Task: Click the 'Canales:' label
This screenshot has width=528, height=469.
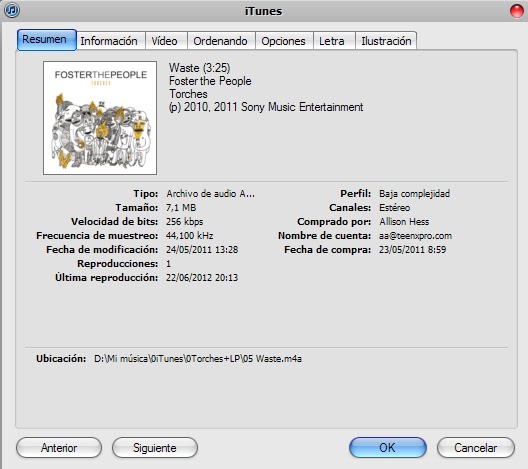Action: coord(350,207)
